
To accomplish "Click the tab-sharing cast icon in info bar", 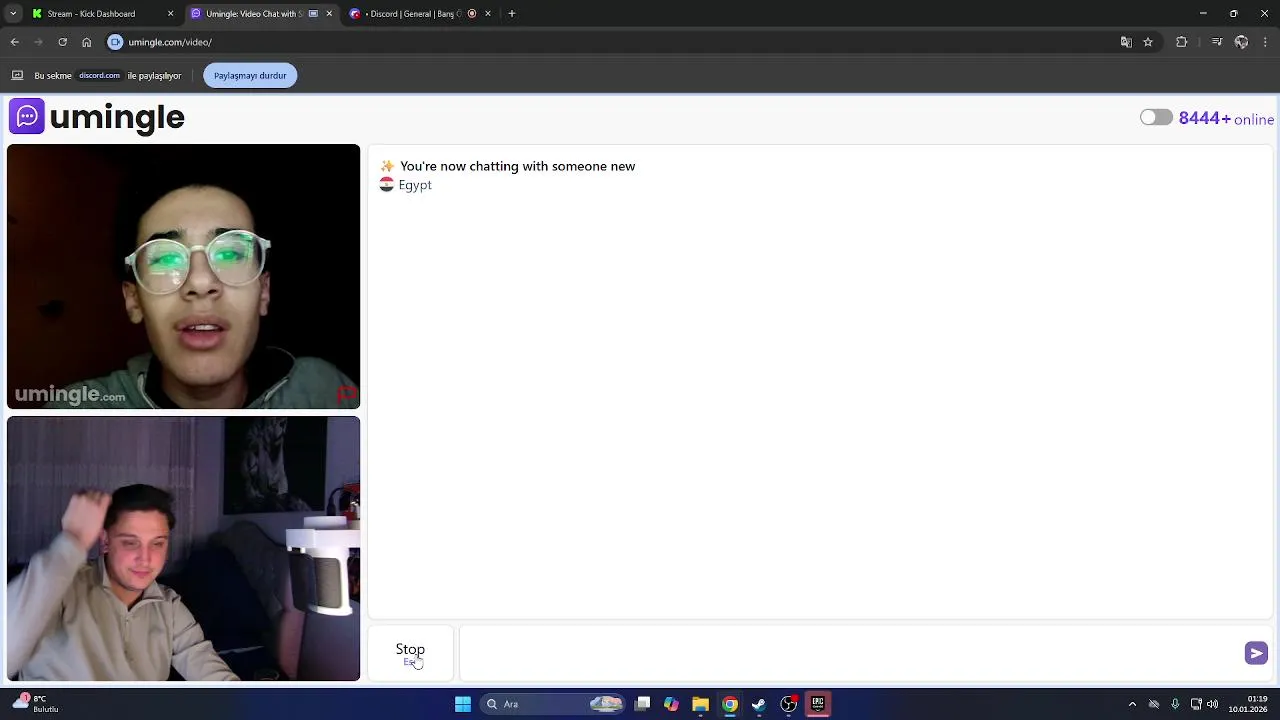I will click(x=17, y=76).
